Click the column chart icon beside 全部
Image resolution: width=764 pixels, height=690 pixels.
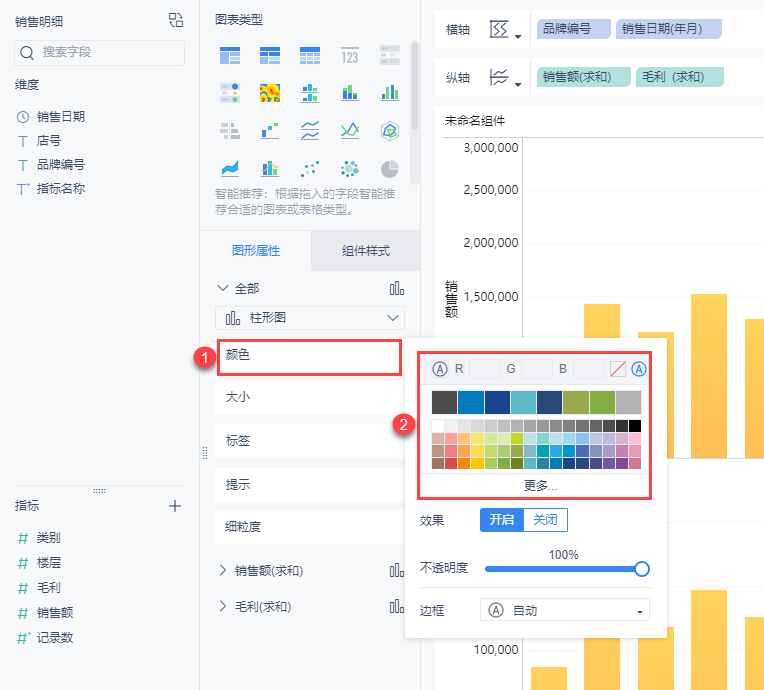point(397,288)
